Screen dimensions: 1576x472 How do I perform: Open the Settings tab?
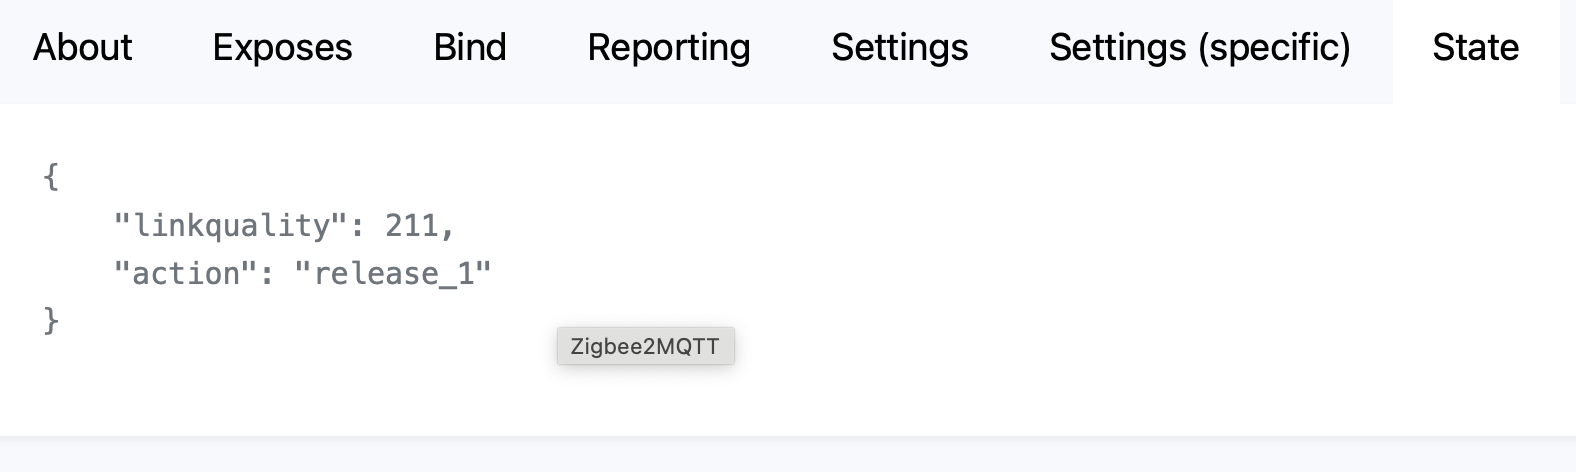coord(900,48)
